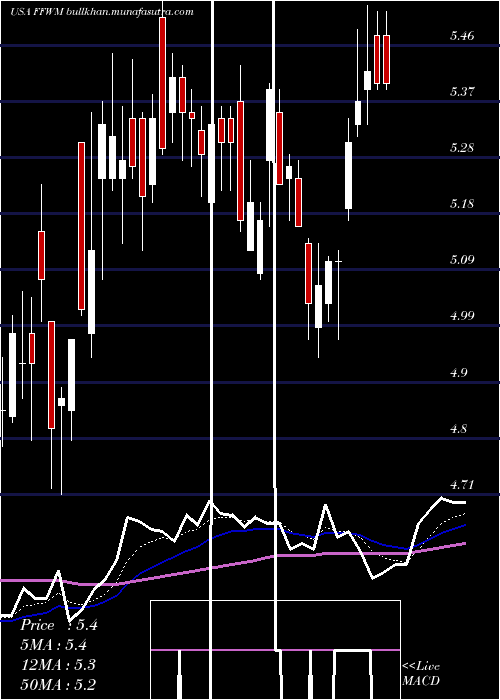Click the tallest red candlestick near 5.46
This screenshot has width=500, height=700.
(x=162, y=83)
